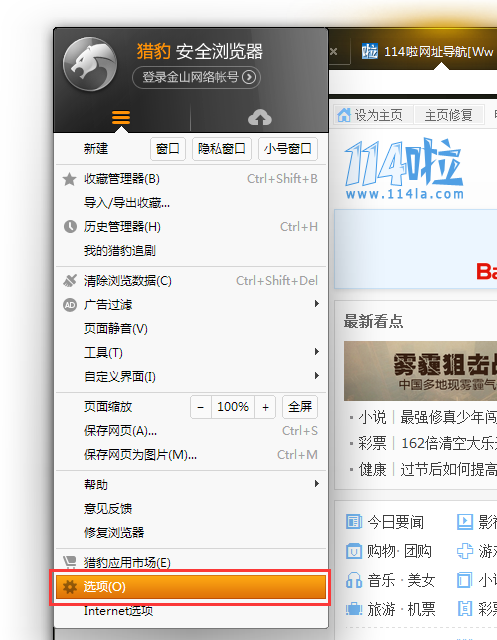Click the 小说 category link
The image size is (497, 640).
372,417
